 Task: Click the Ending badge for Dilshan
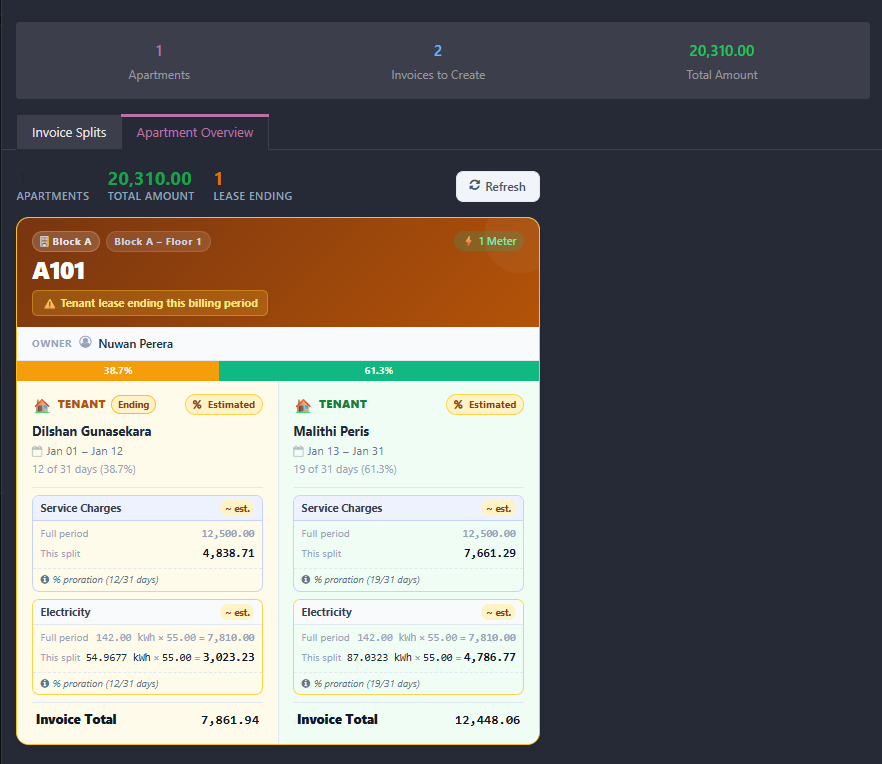(133, 405)
